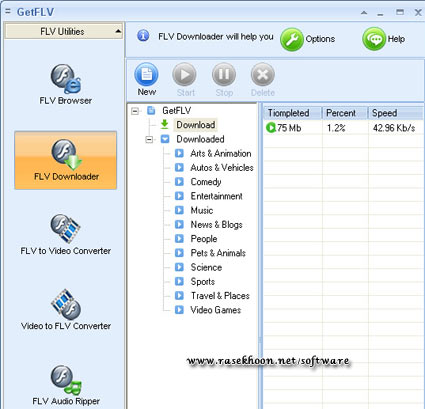
Task: Open the Comedy category
Action: pos(206,182)
